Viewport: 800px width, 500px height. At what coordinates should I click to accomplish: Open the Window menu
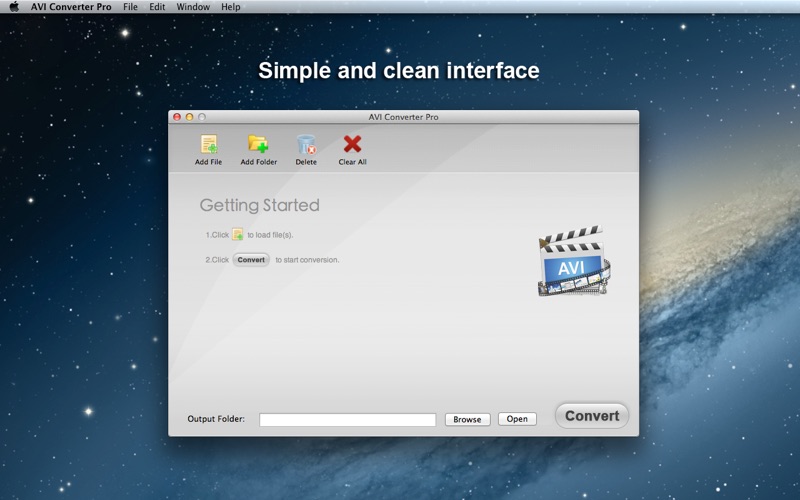click(x=193, y=7)
